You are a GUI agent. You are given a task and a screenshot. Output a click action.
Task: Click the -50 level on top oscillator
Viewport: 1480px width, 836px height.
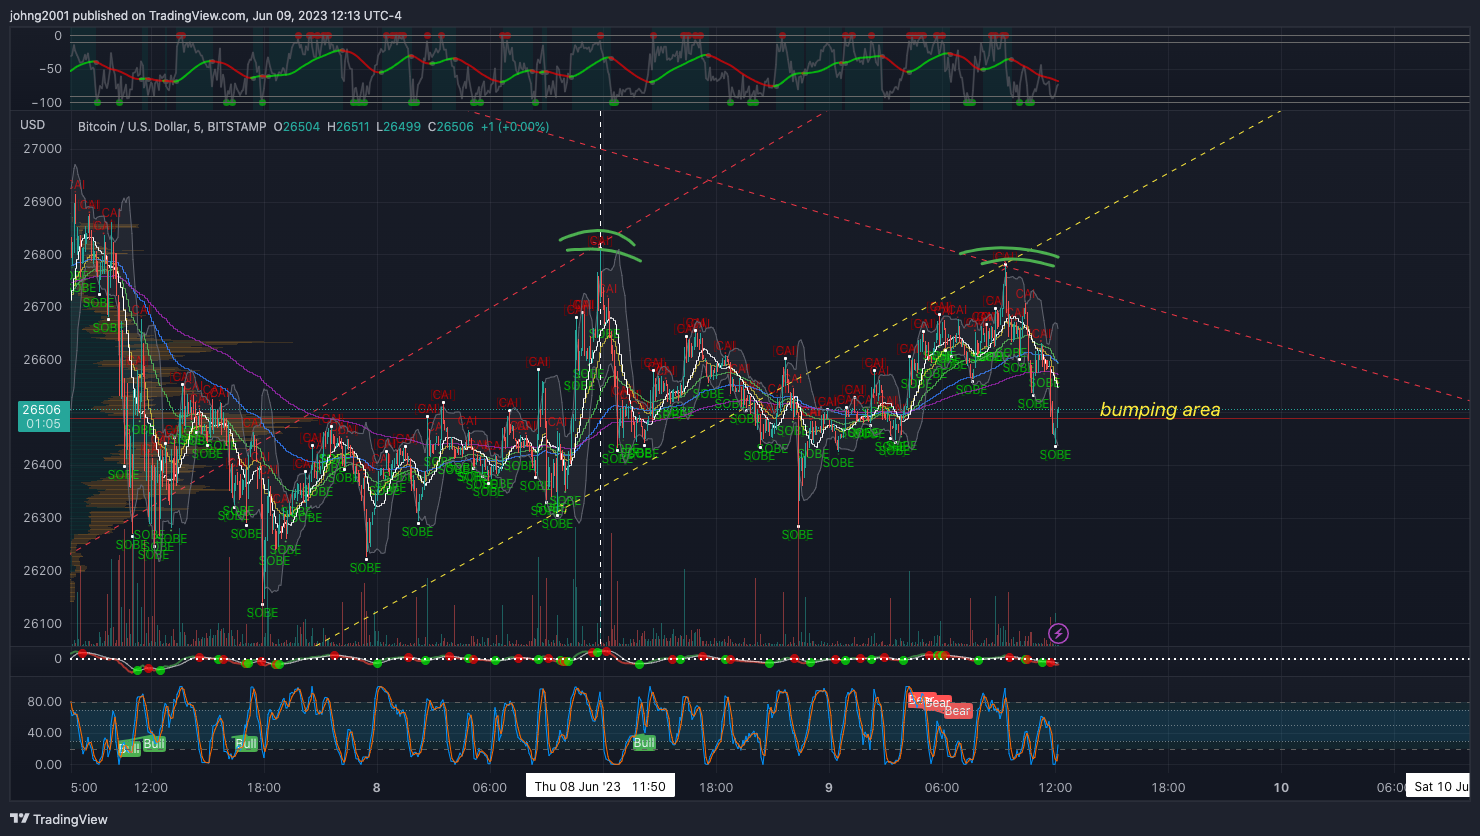[x=49, y=69]
